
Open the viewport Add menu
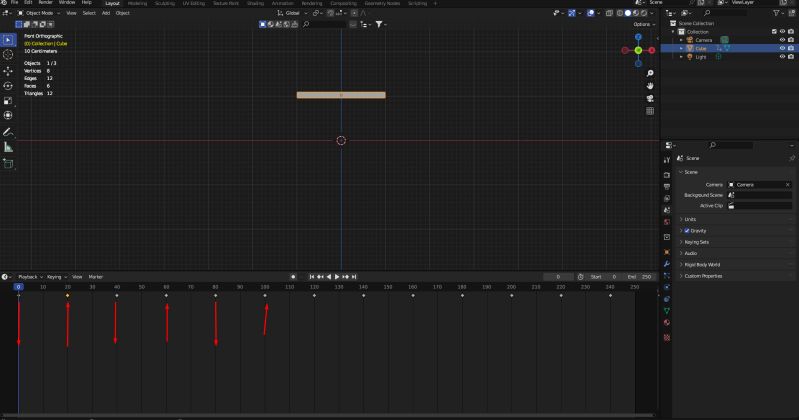105,13
